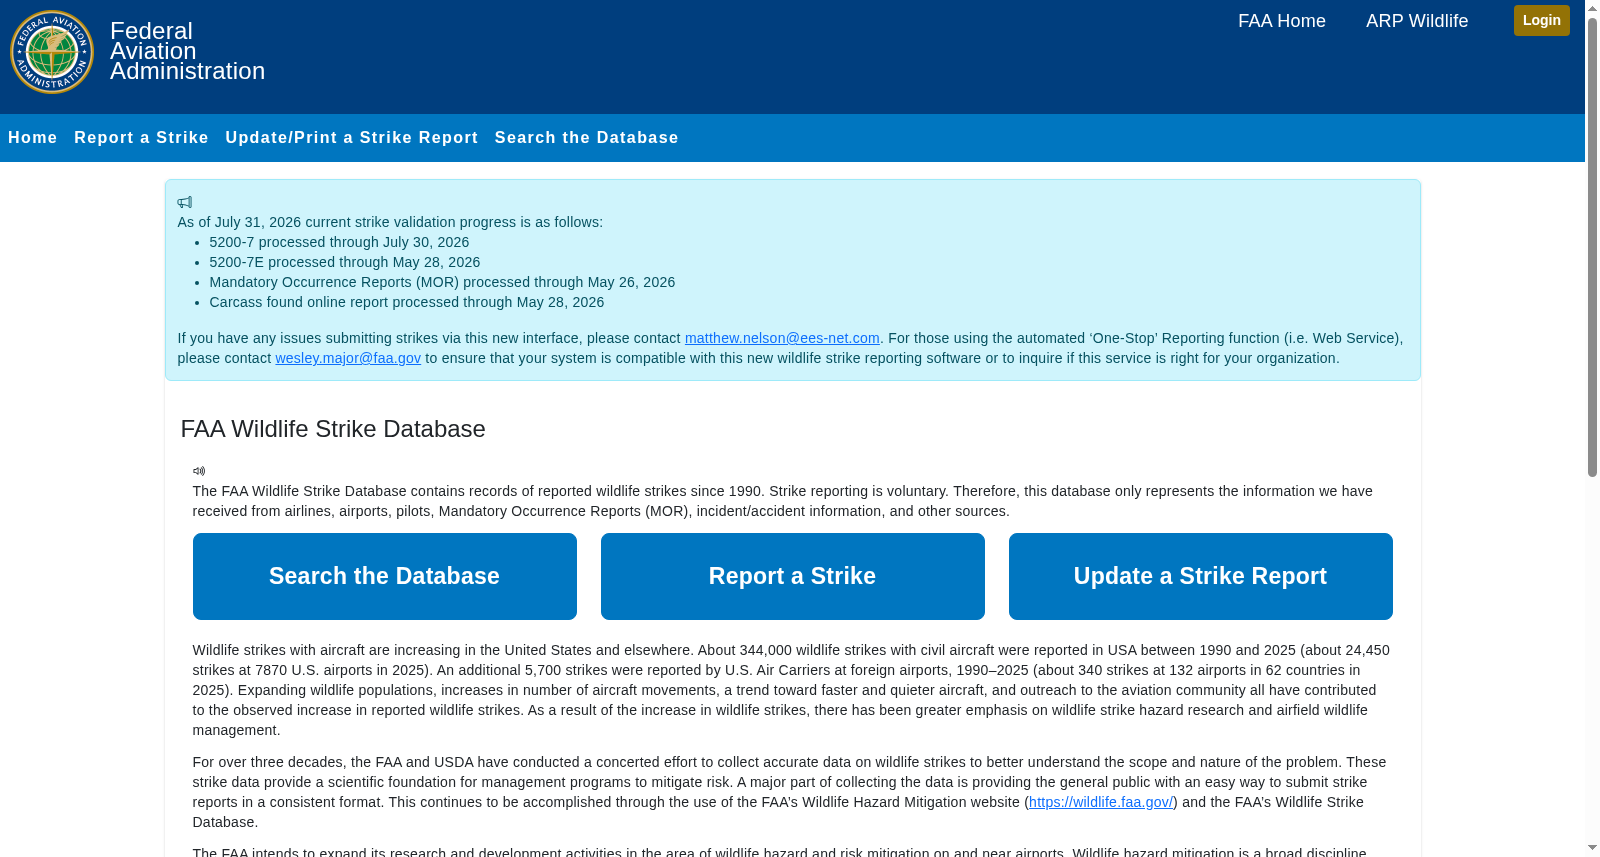Click the megaphone announcement icon
The width and height of the screenshot is (1600, 857).
click(x=185, y=202)
